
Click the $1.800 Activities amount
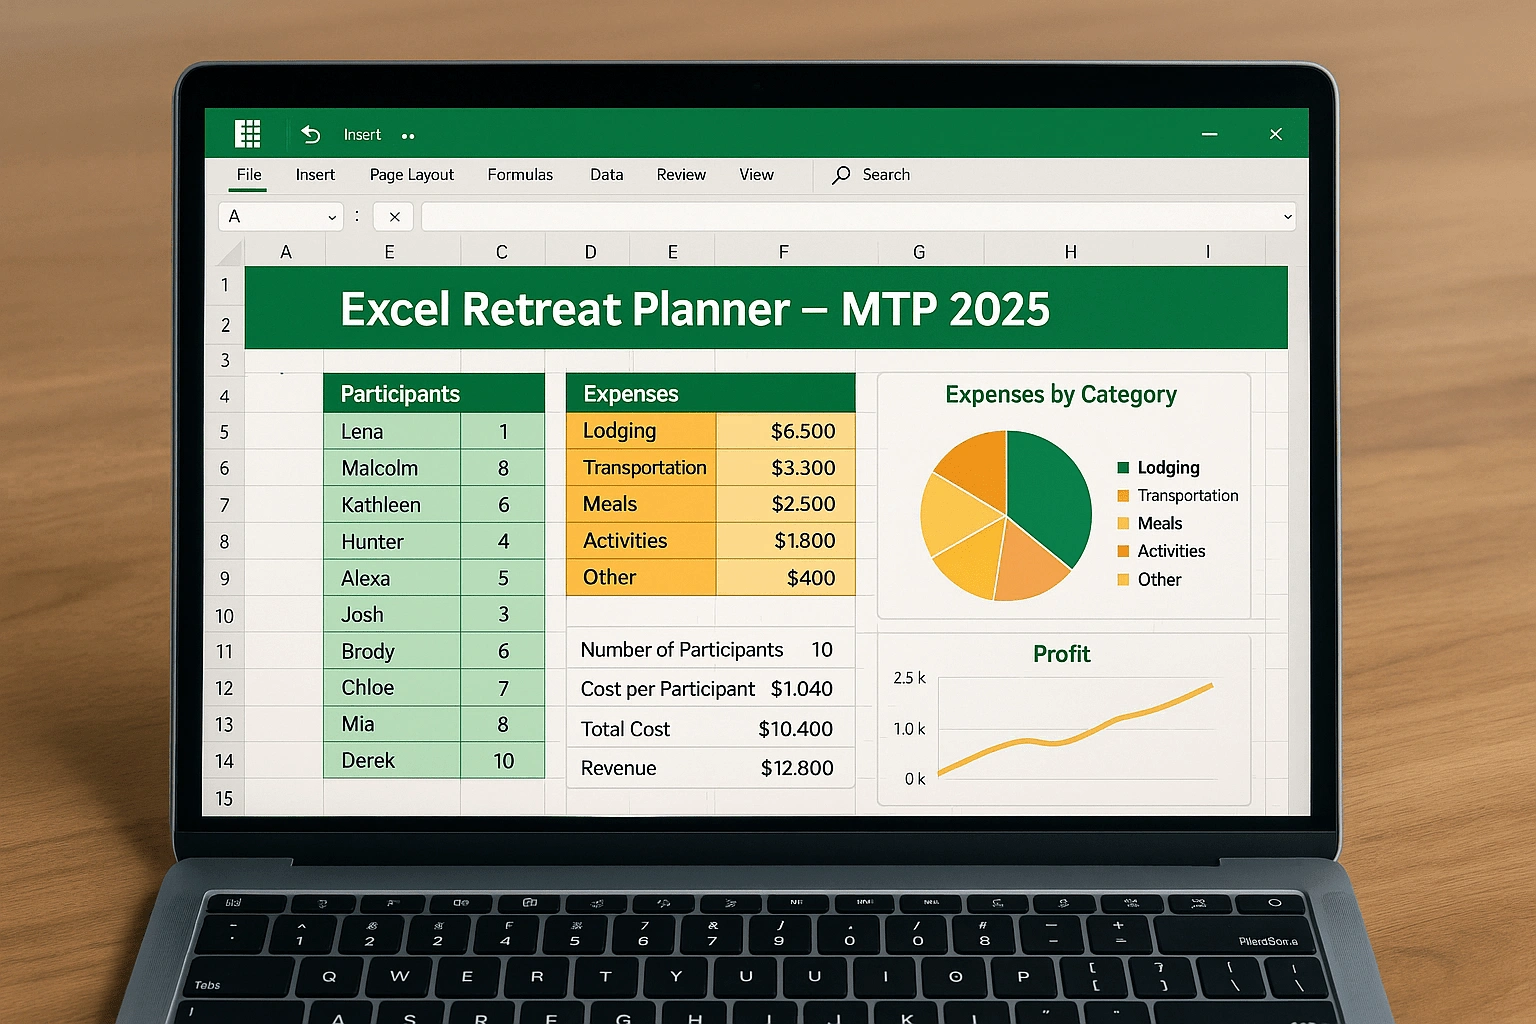786,541
